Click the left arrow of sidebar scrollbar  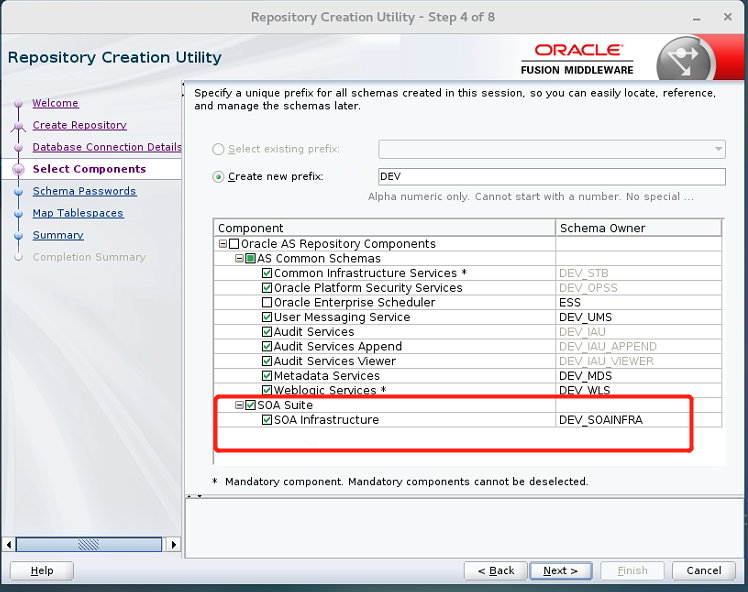click(8, 544)
